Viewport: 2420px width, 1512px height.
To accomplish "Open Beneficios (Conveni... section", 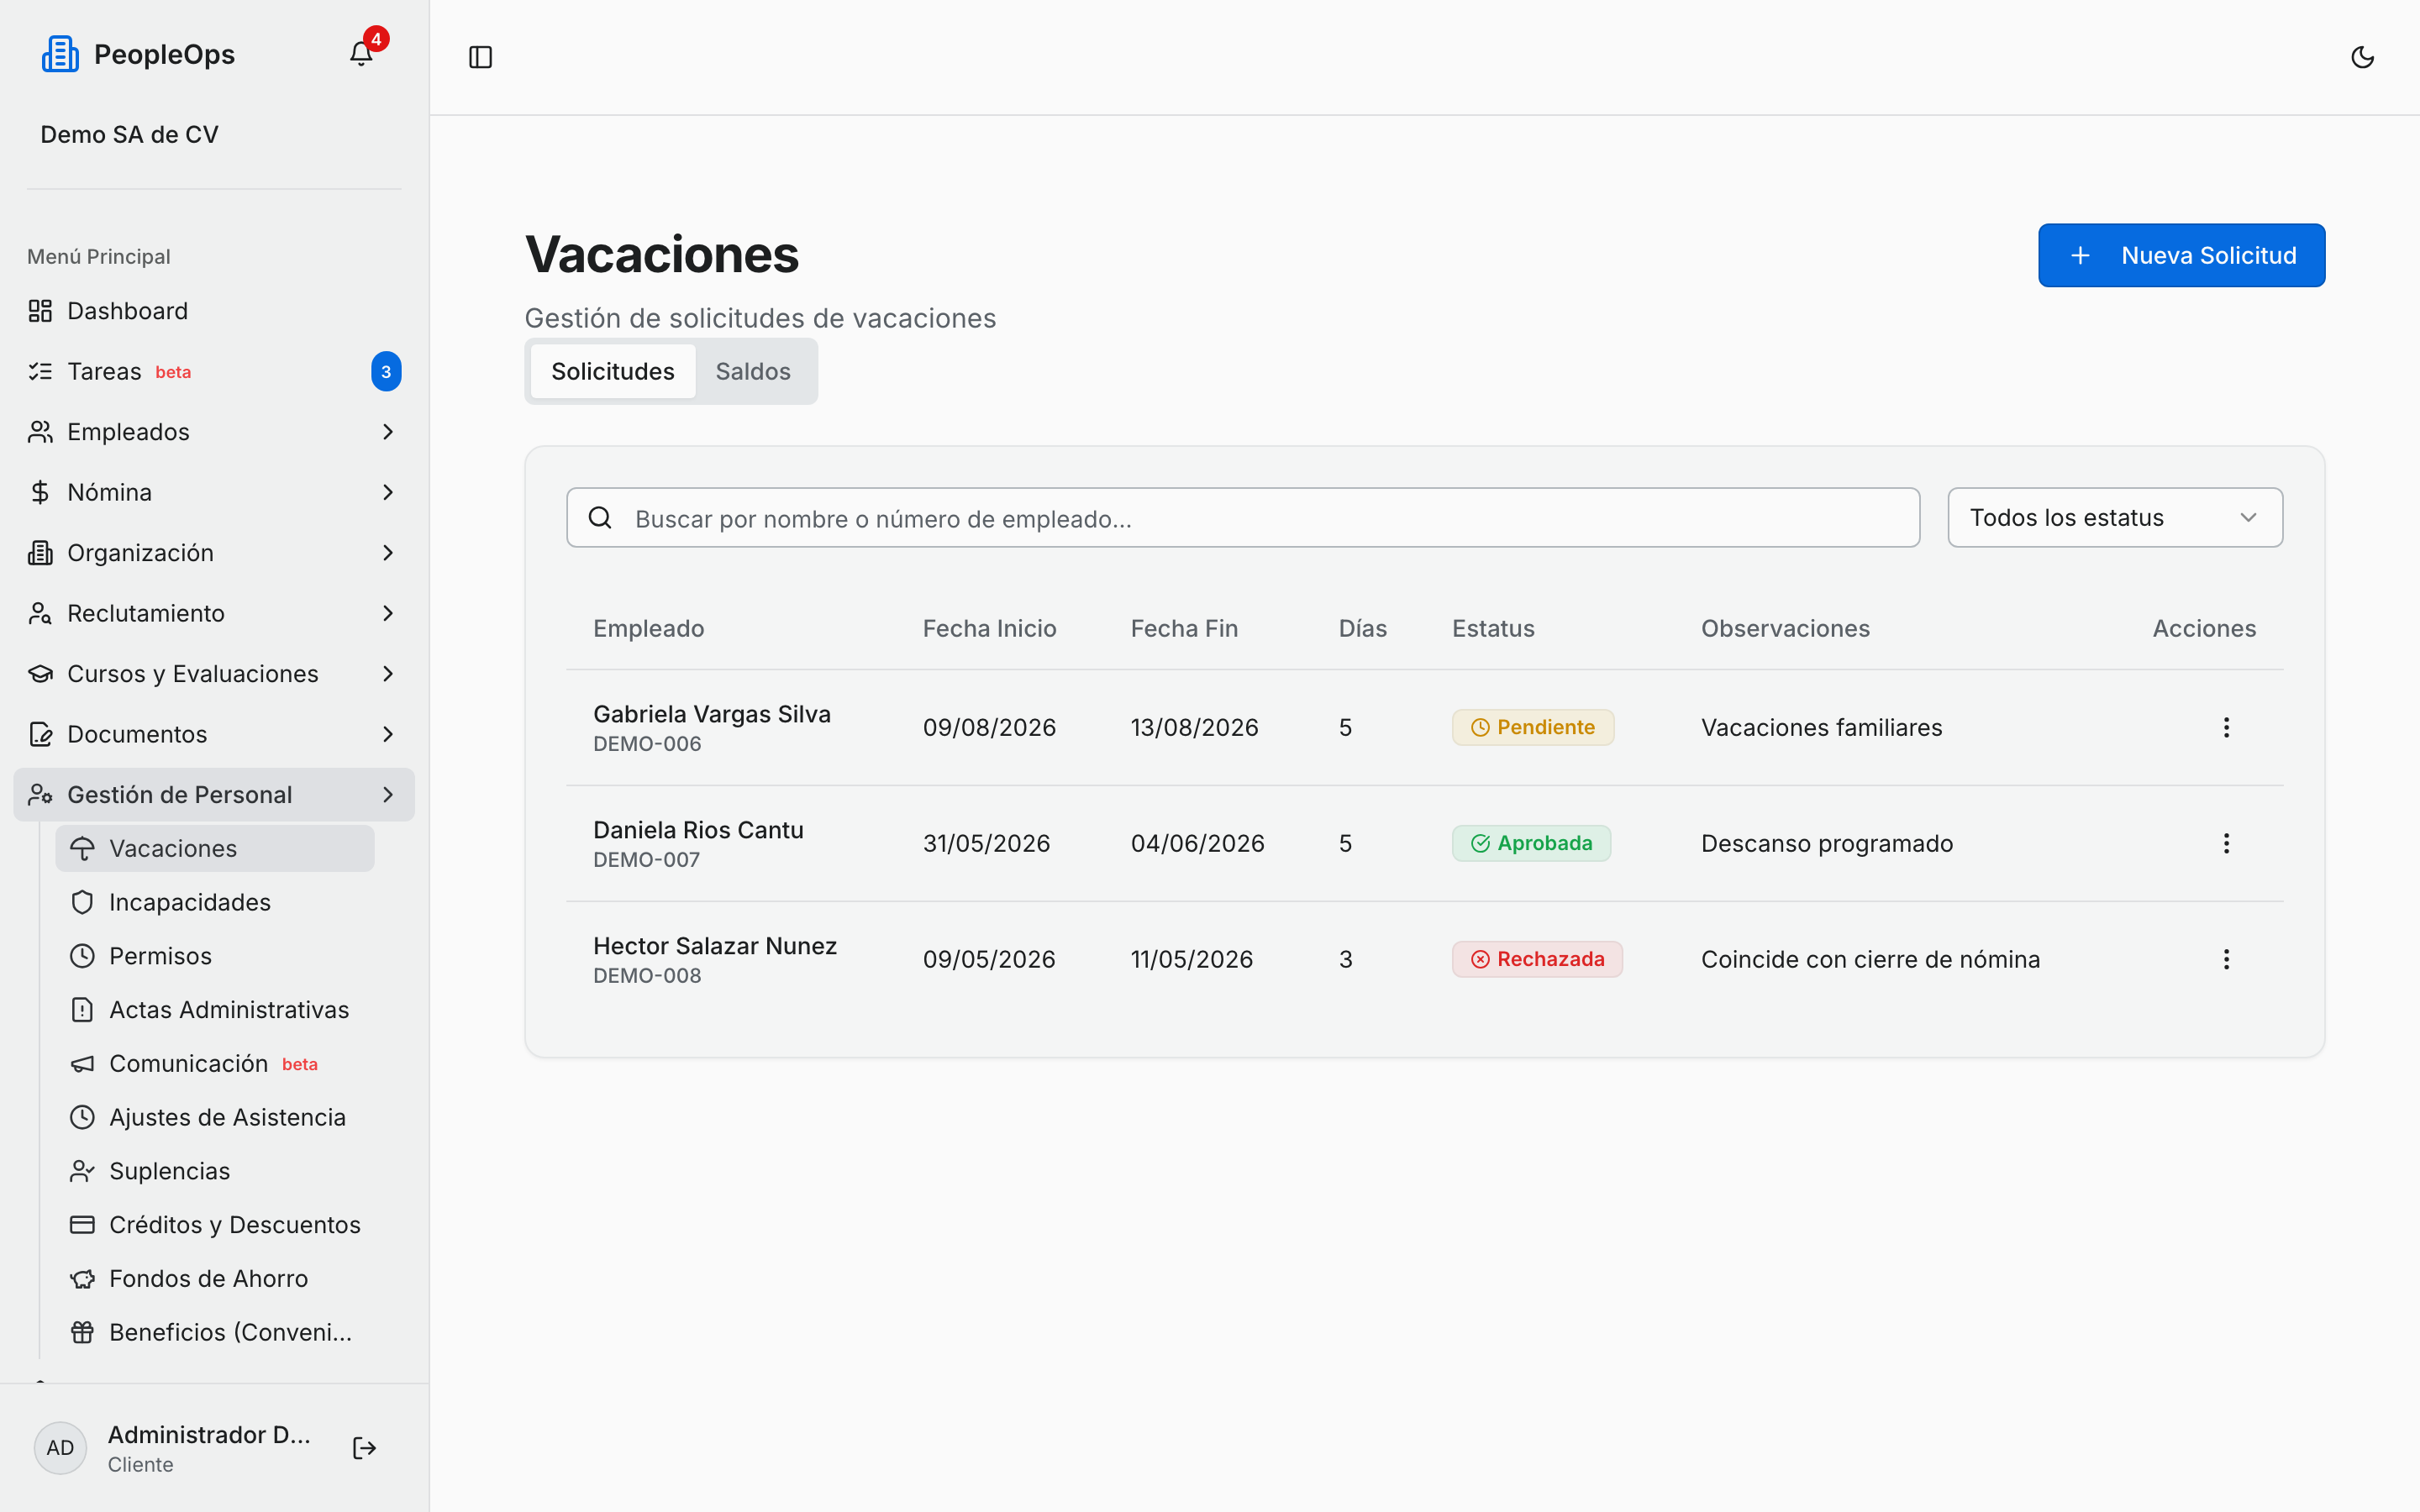I will tap(215, 1333).
